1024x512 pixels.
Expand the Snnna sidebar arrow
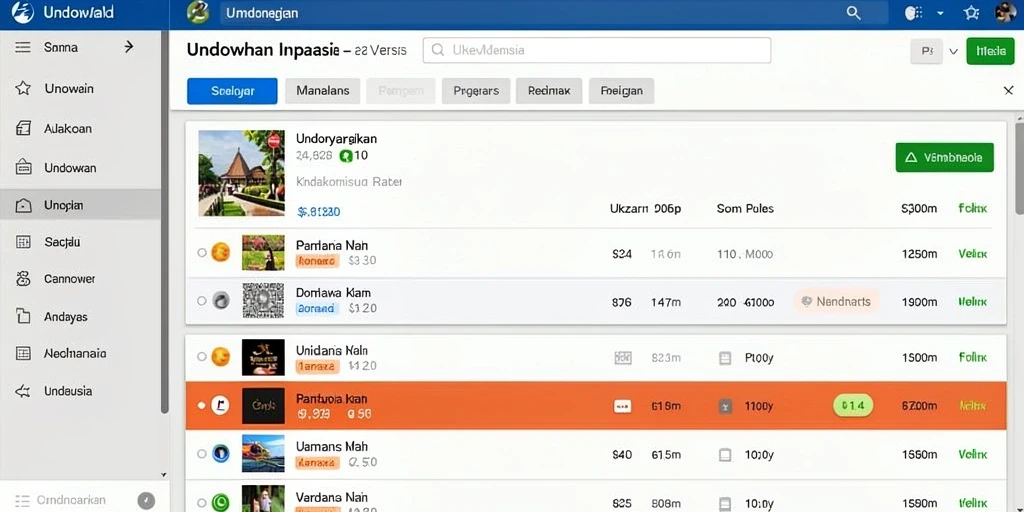point(129,47)
